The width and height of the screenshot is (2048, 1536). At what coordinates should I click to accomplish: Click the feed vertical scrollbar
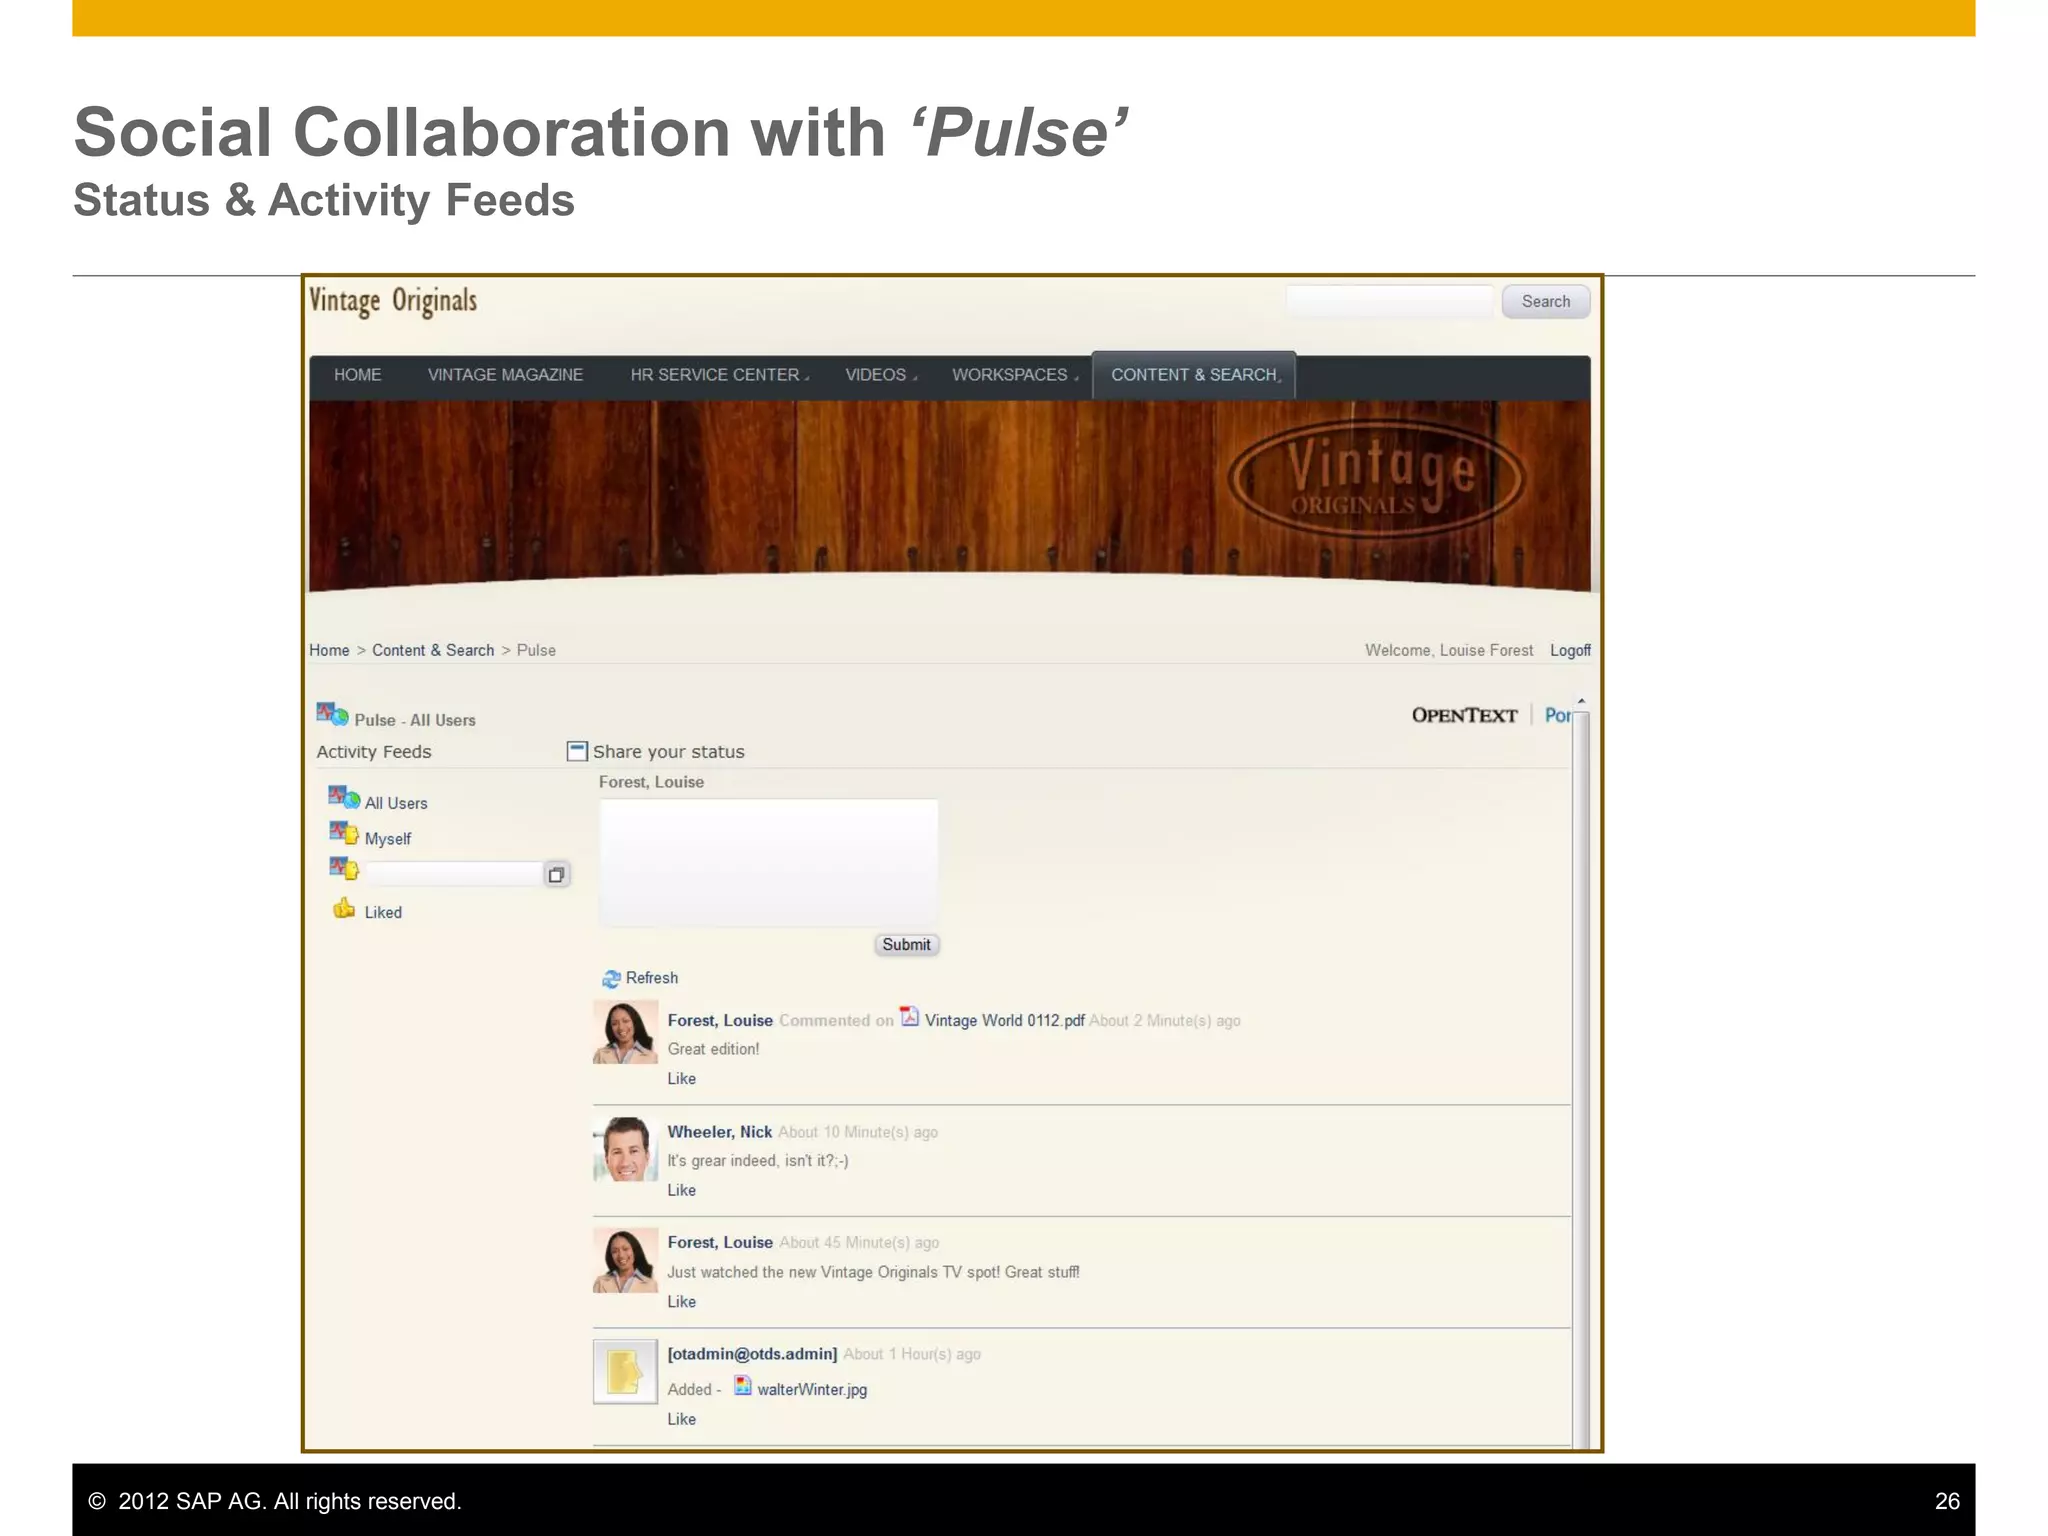pyautogui.click(x=1581, y=1080)
